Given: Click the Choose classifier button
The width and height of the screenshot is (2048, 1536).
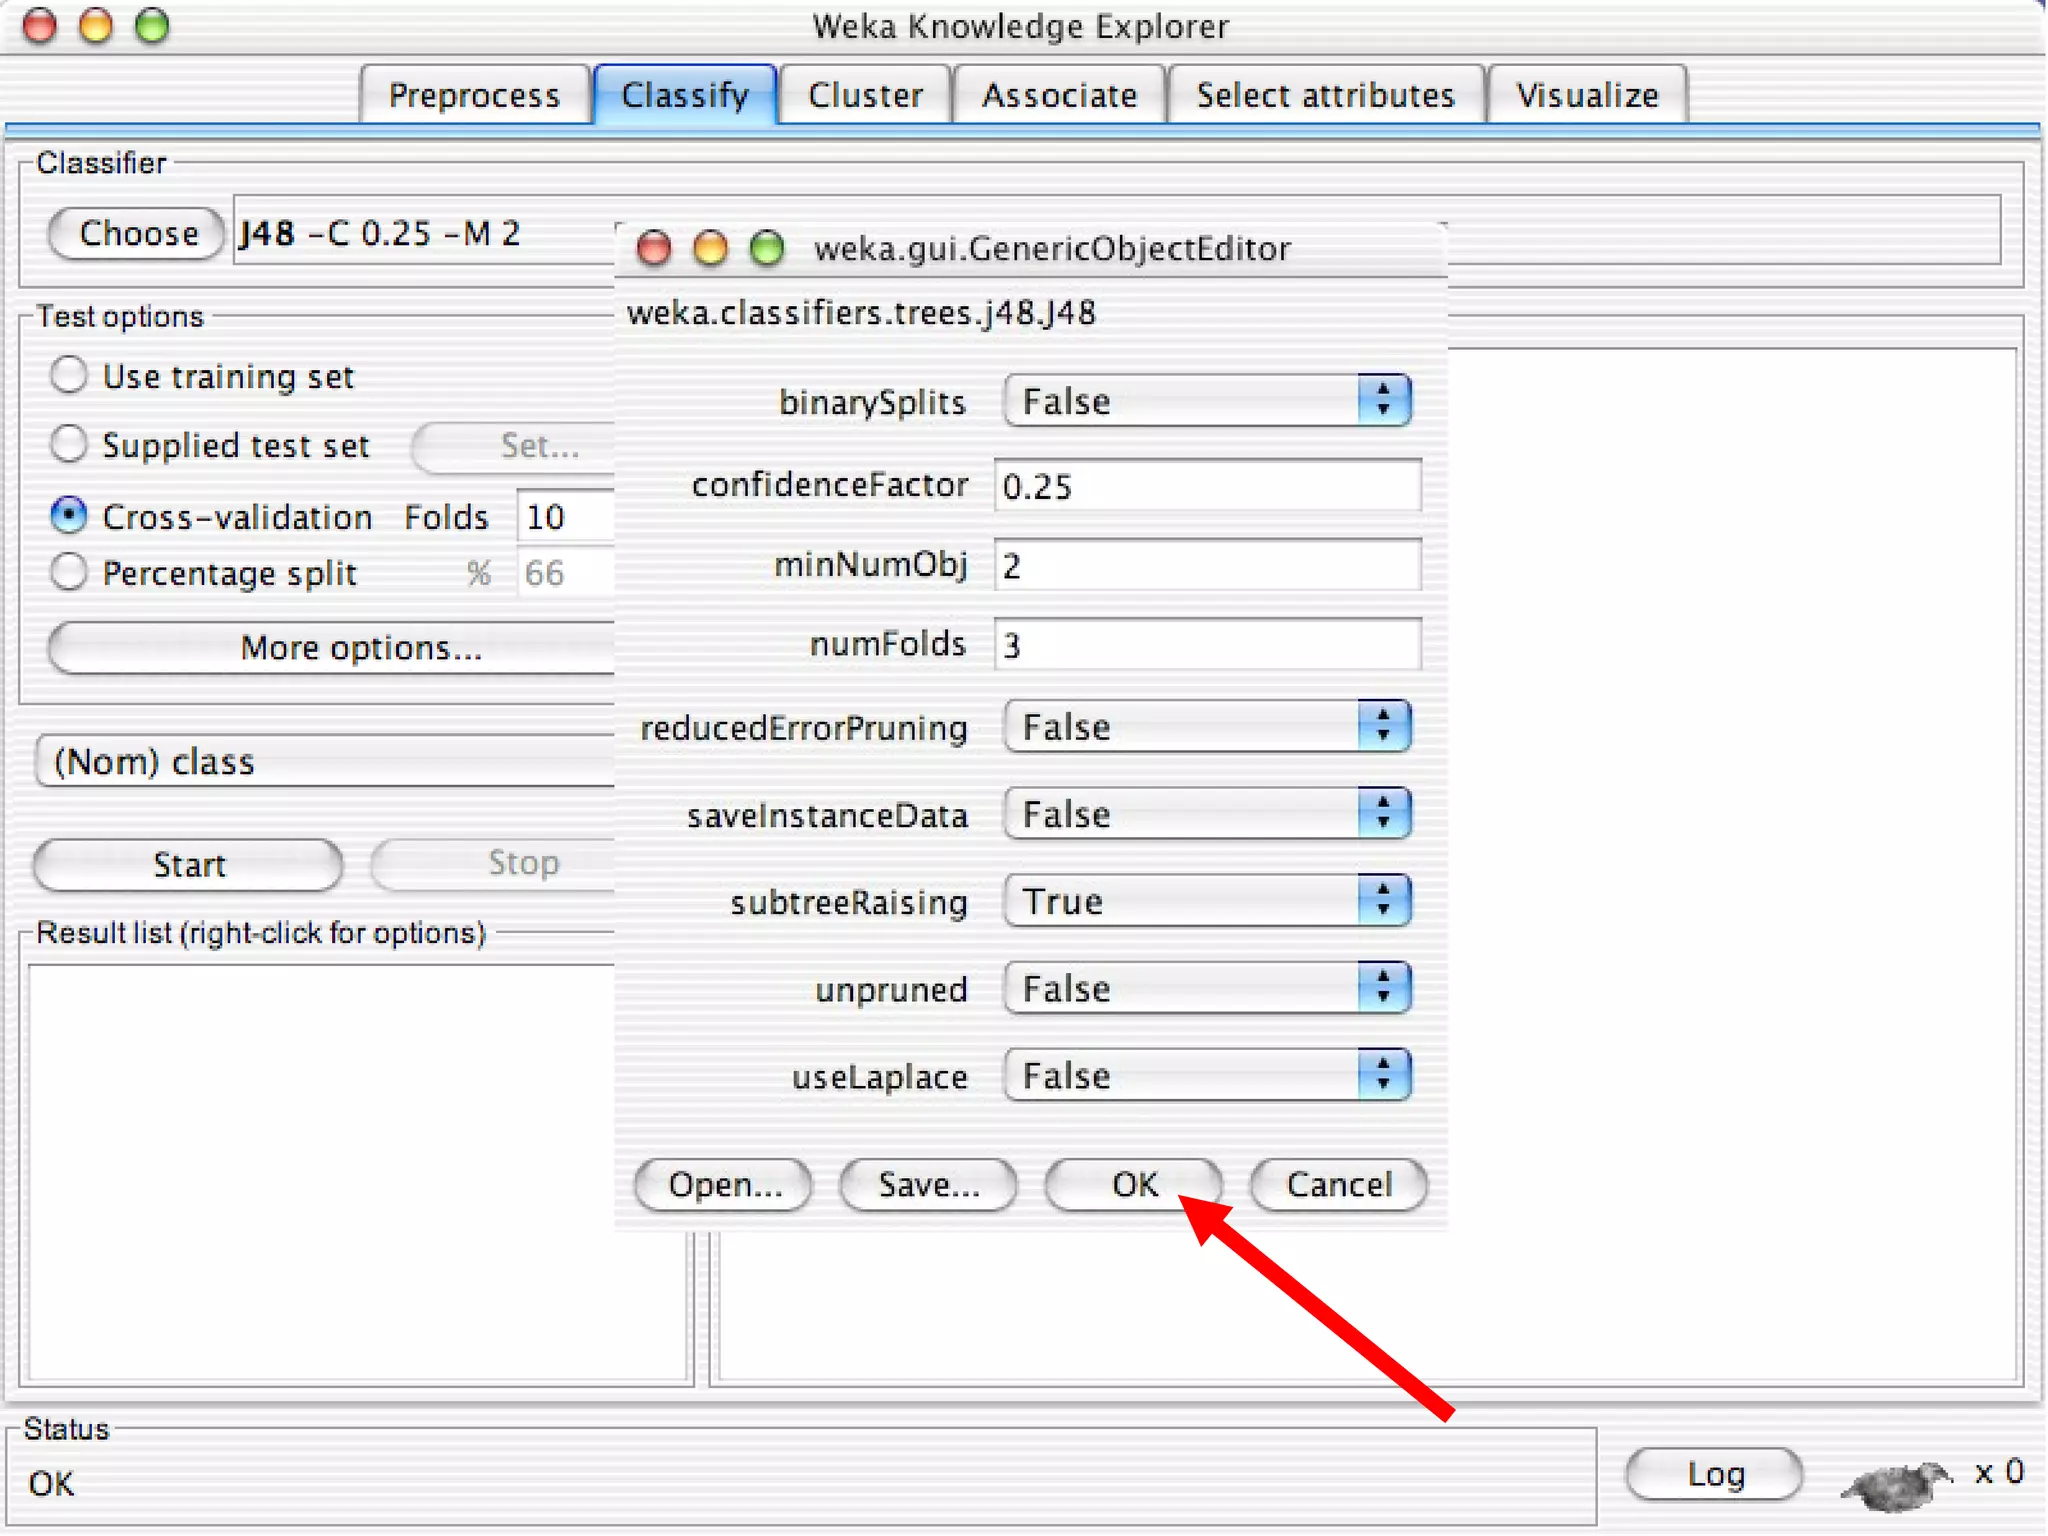Looking at the screenshot, I should (x=138, y=233).
